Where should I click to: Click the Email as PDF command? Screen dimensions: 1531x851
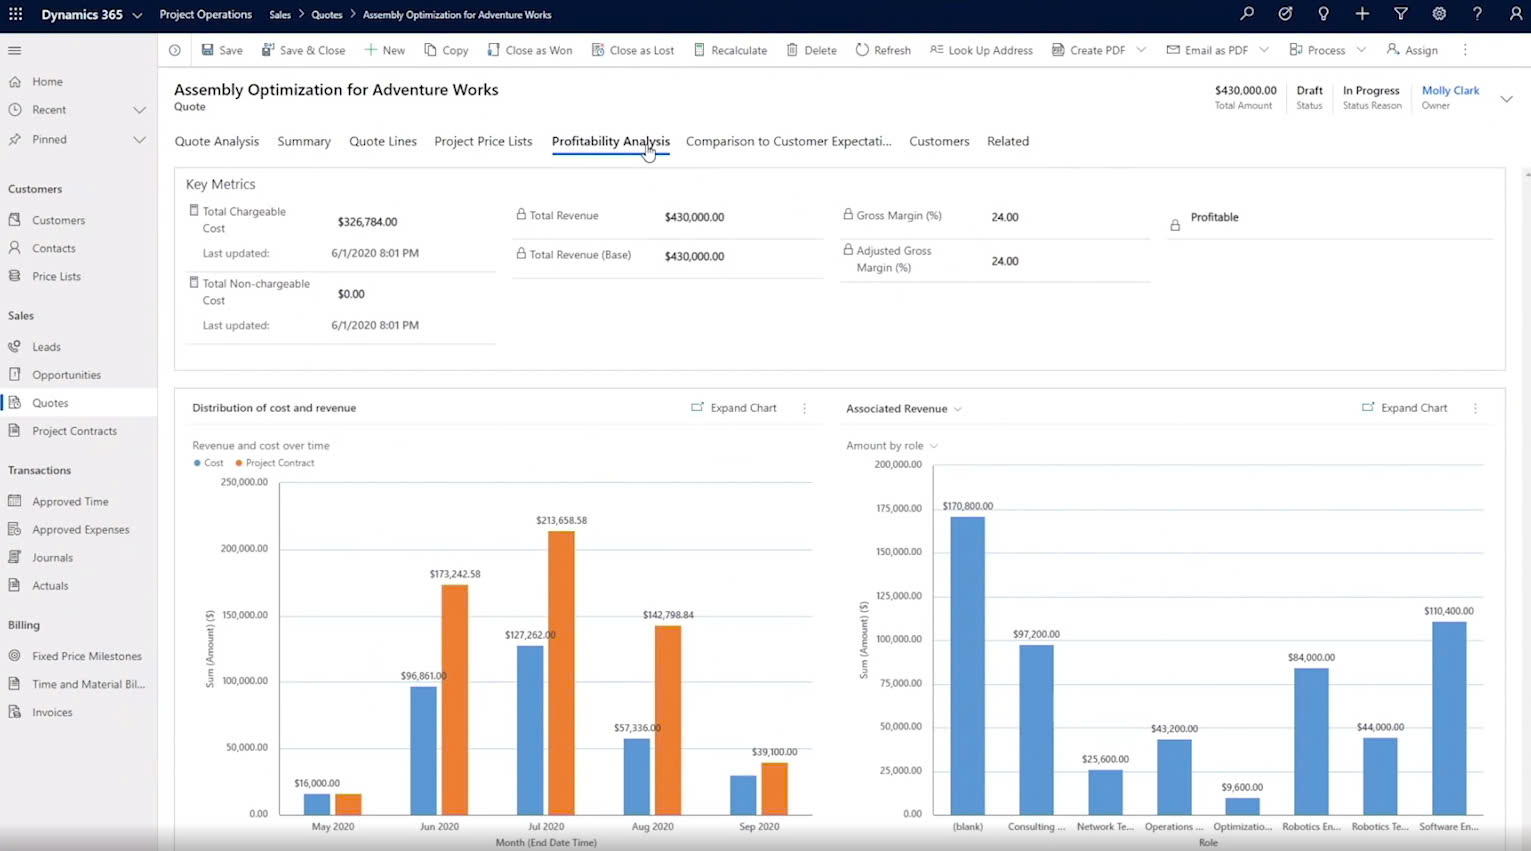pyautogui.click(x=1207, y=50)
